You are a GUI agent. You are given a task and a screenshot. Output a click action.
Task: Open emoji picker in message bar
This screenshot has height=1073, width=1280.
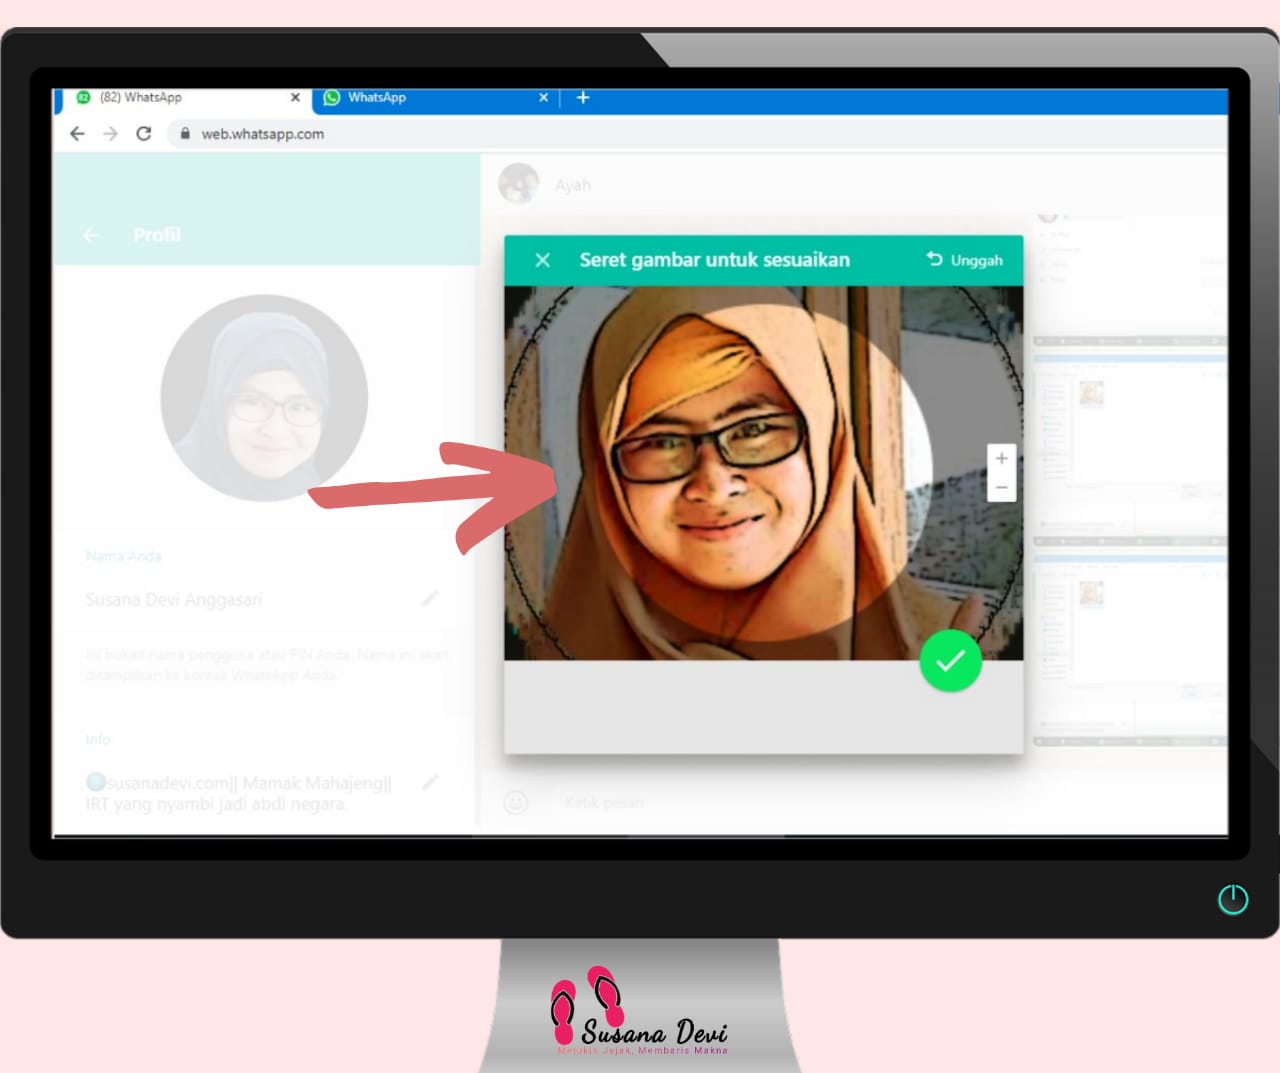(x=516, y=802)
